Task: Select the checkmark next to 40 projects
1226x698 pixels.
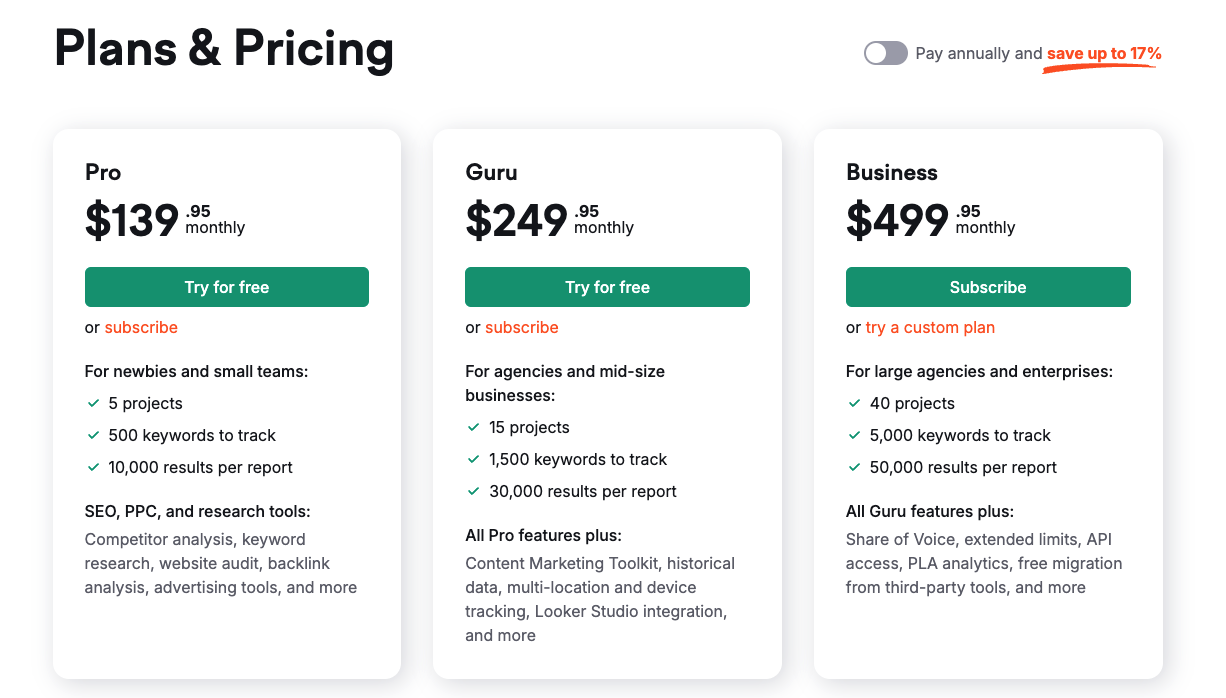Action: click(854, 404)
